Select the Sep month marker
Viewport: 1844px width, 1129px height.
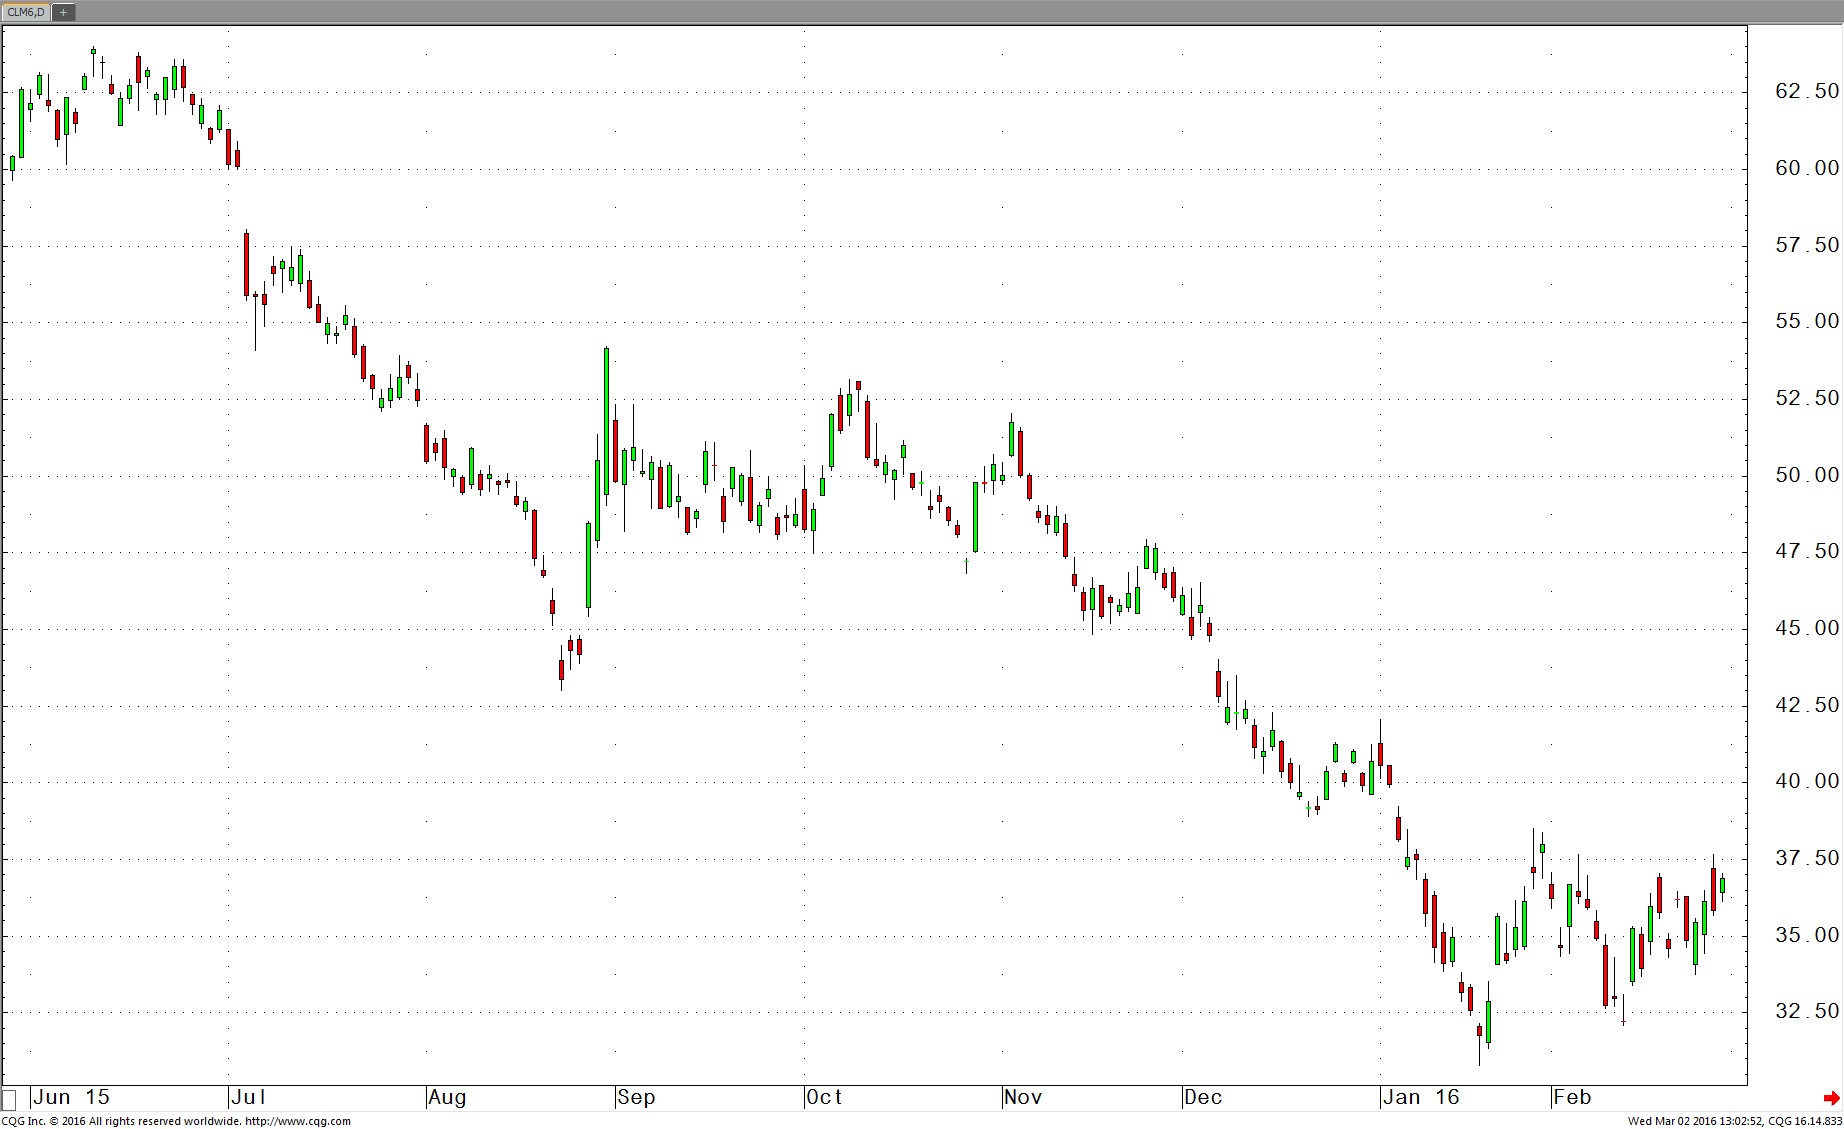point(636,1097)
